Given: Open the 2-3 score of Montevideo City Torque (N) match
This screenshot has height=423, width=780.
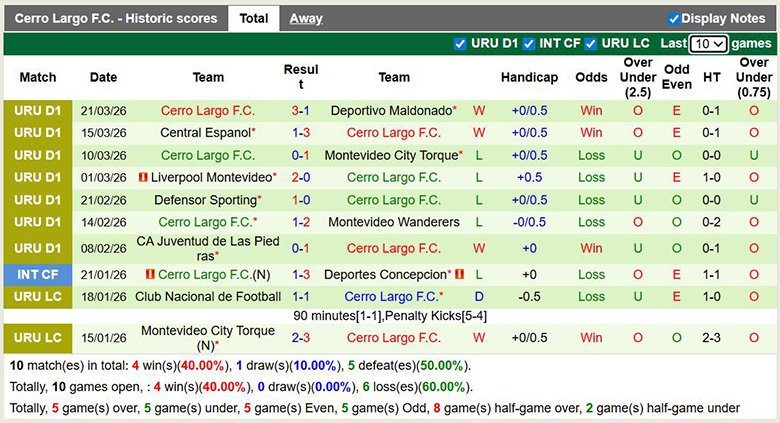Looking at the screenshot, I should pos(300,338).
